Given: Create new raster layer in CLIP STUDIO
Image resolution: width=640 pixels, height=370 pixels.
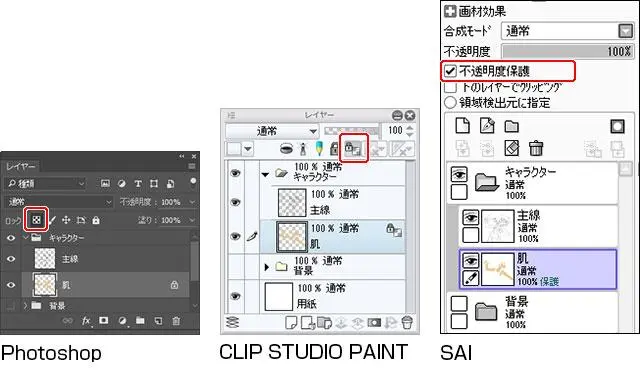Looking at the screenshot, I should [291, 323].
